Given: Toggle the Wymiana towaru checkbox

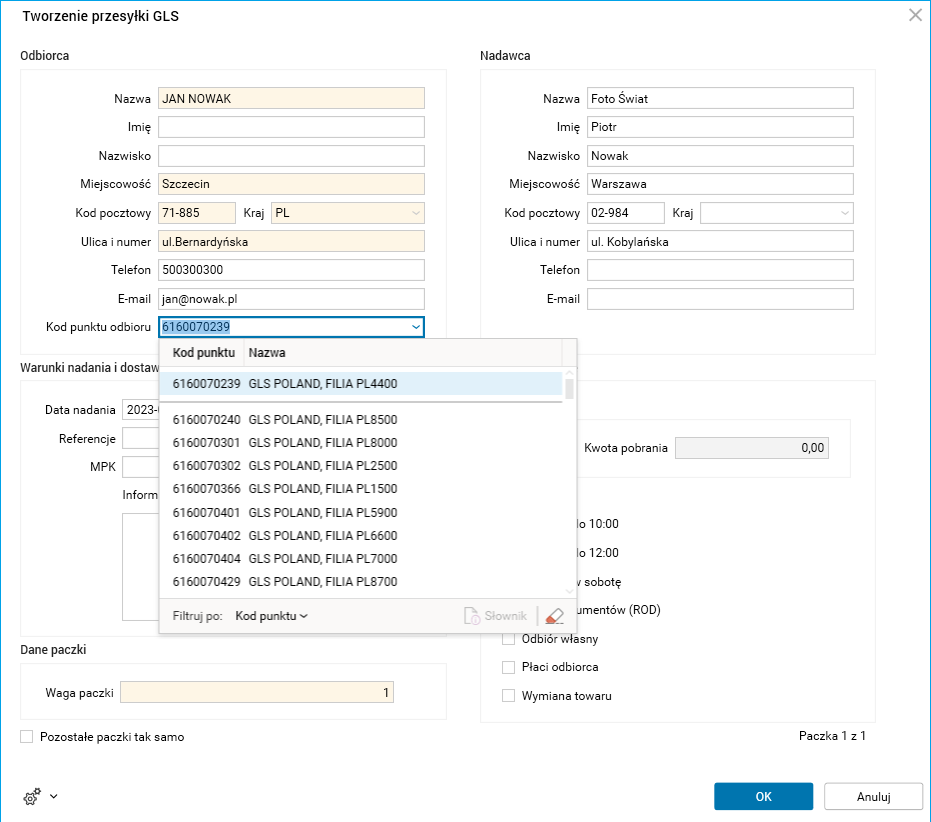Looking at the screenshot, I should click(509, 695).
